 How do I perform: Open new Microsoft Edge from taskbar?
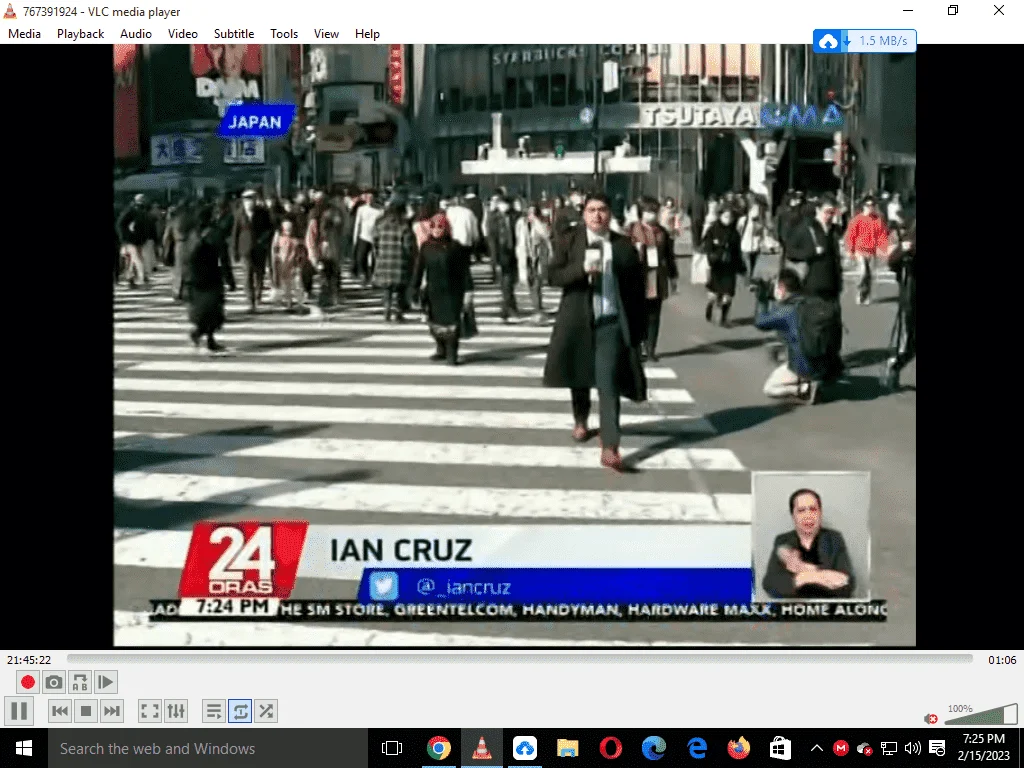[654, 748]
